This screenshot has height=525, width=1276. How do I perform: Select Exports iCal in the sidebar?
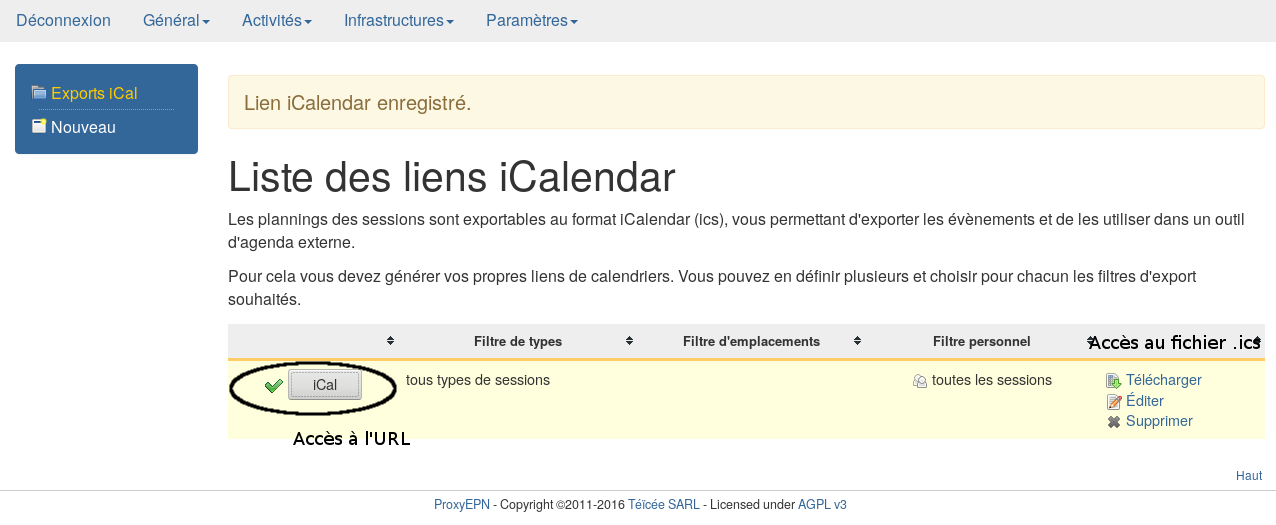94,93
